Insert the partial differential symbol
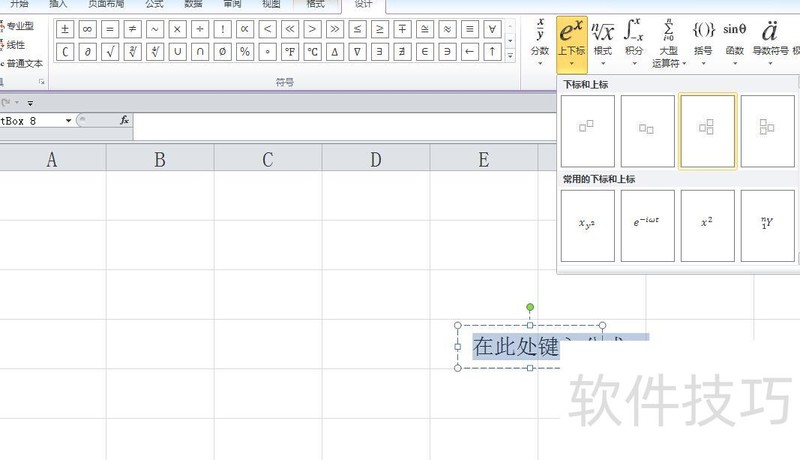Image resolution: width=800 pixels, height=460 pixels. pyautogui.click(x=88, y=51)
